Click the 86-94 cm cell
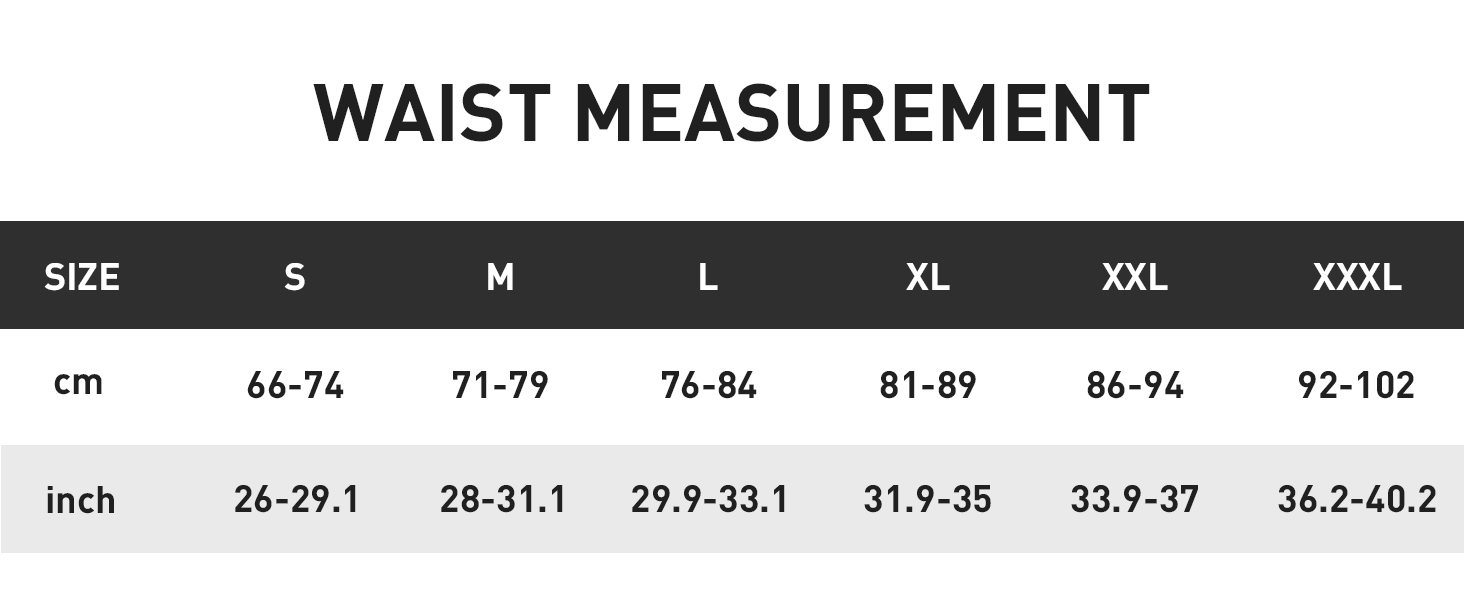Screen dimensions: 1464x600 (1134, 385)
